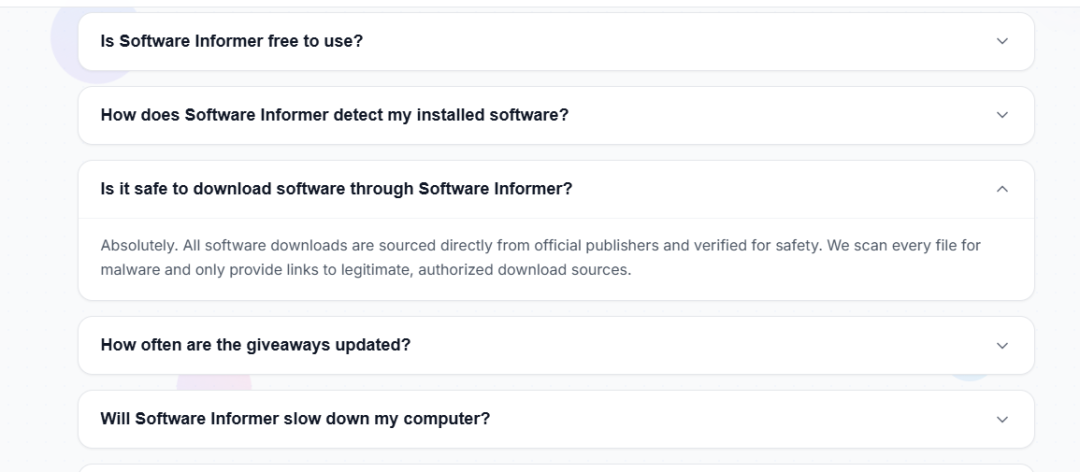Collapse the 'Is it safe to download' chevron
The height and width of the screenshot is (472, 1080).
point(1002,189)
